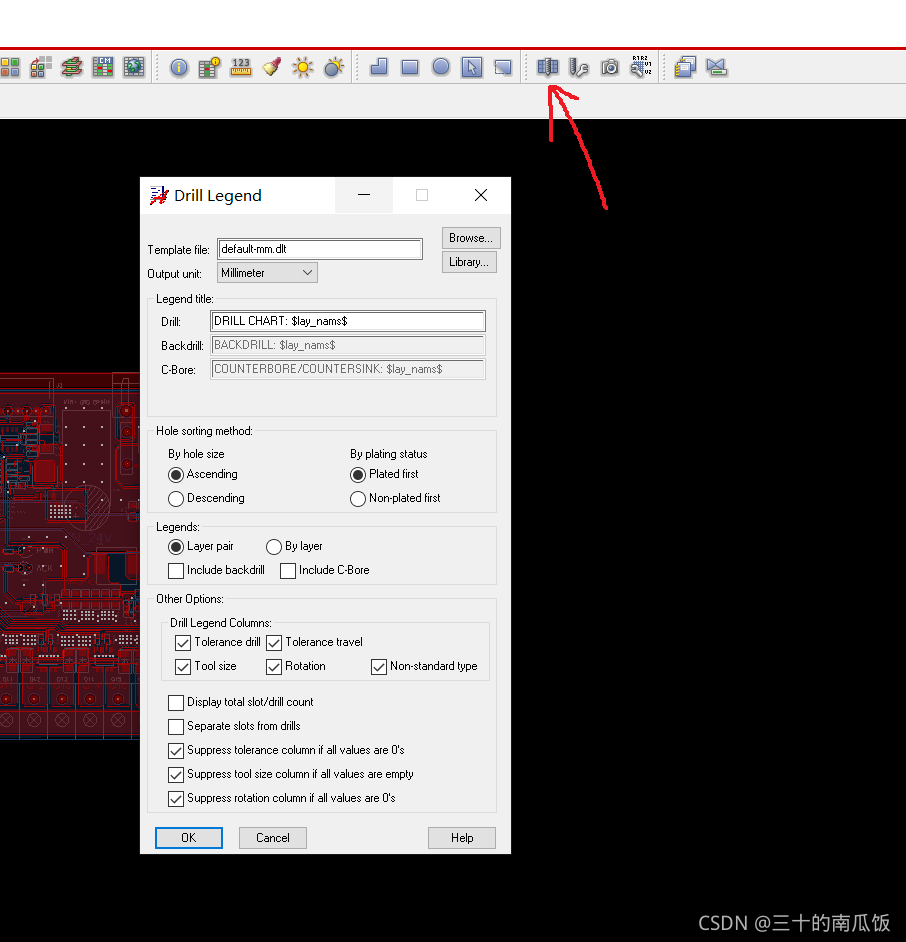Open the Output unit Millimeter dropdown
The width and height of the screenshot is (906, 942).
point(267,273)
